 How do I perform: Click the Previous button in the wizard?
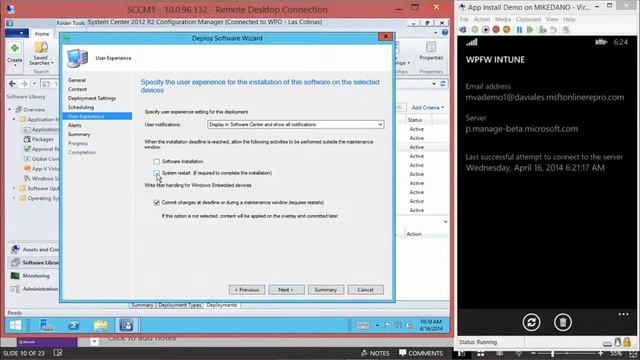[247, 290]
